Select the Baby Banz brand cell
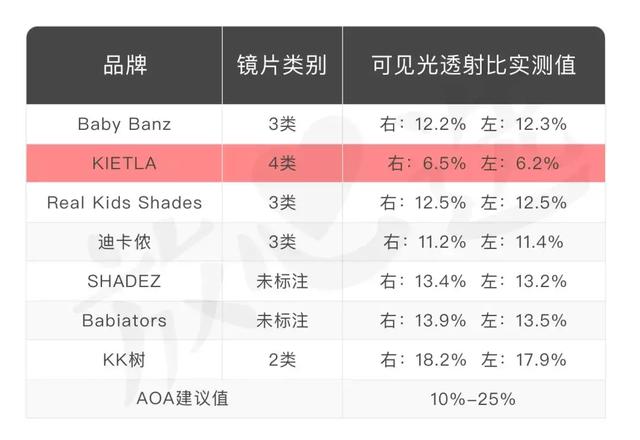This screenshot has width=640, height=440. 124,125
